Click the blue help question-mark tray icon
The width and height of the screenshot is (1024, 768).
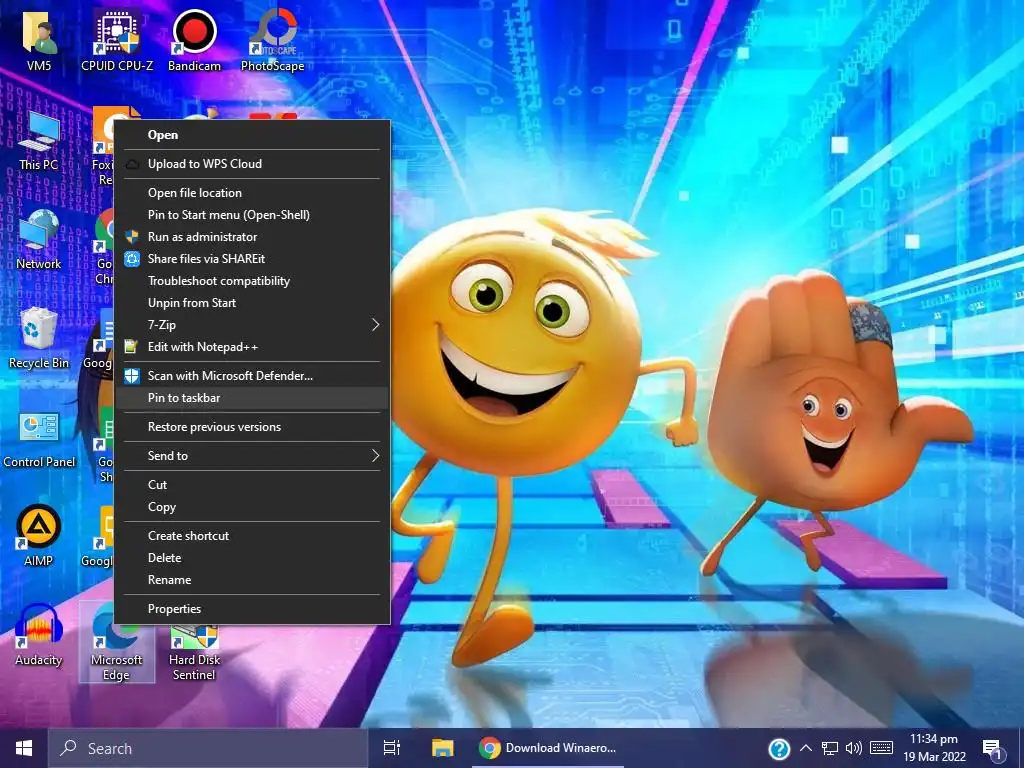pos(778,749)
